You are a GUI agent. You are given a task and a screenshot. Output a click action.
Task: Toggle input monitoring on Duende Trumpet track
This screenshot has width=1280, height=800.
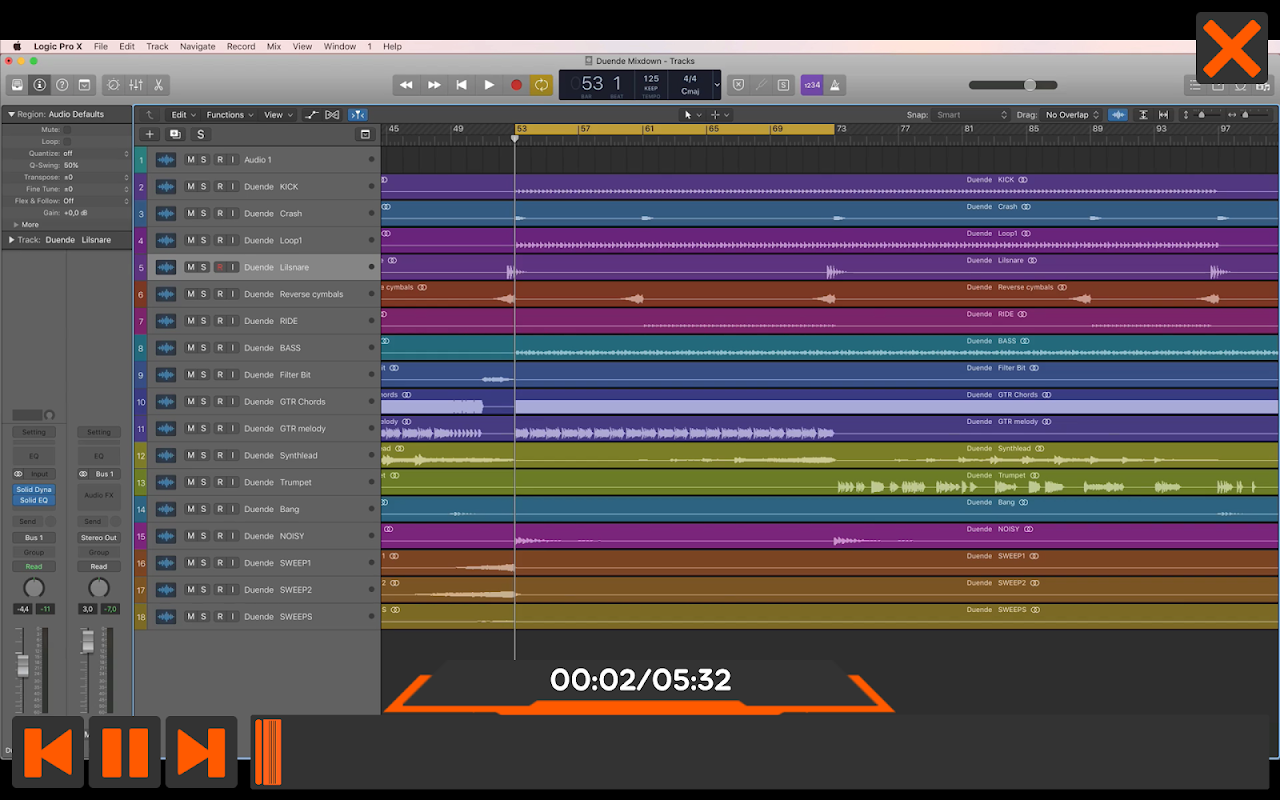[x=233, y=482]
